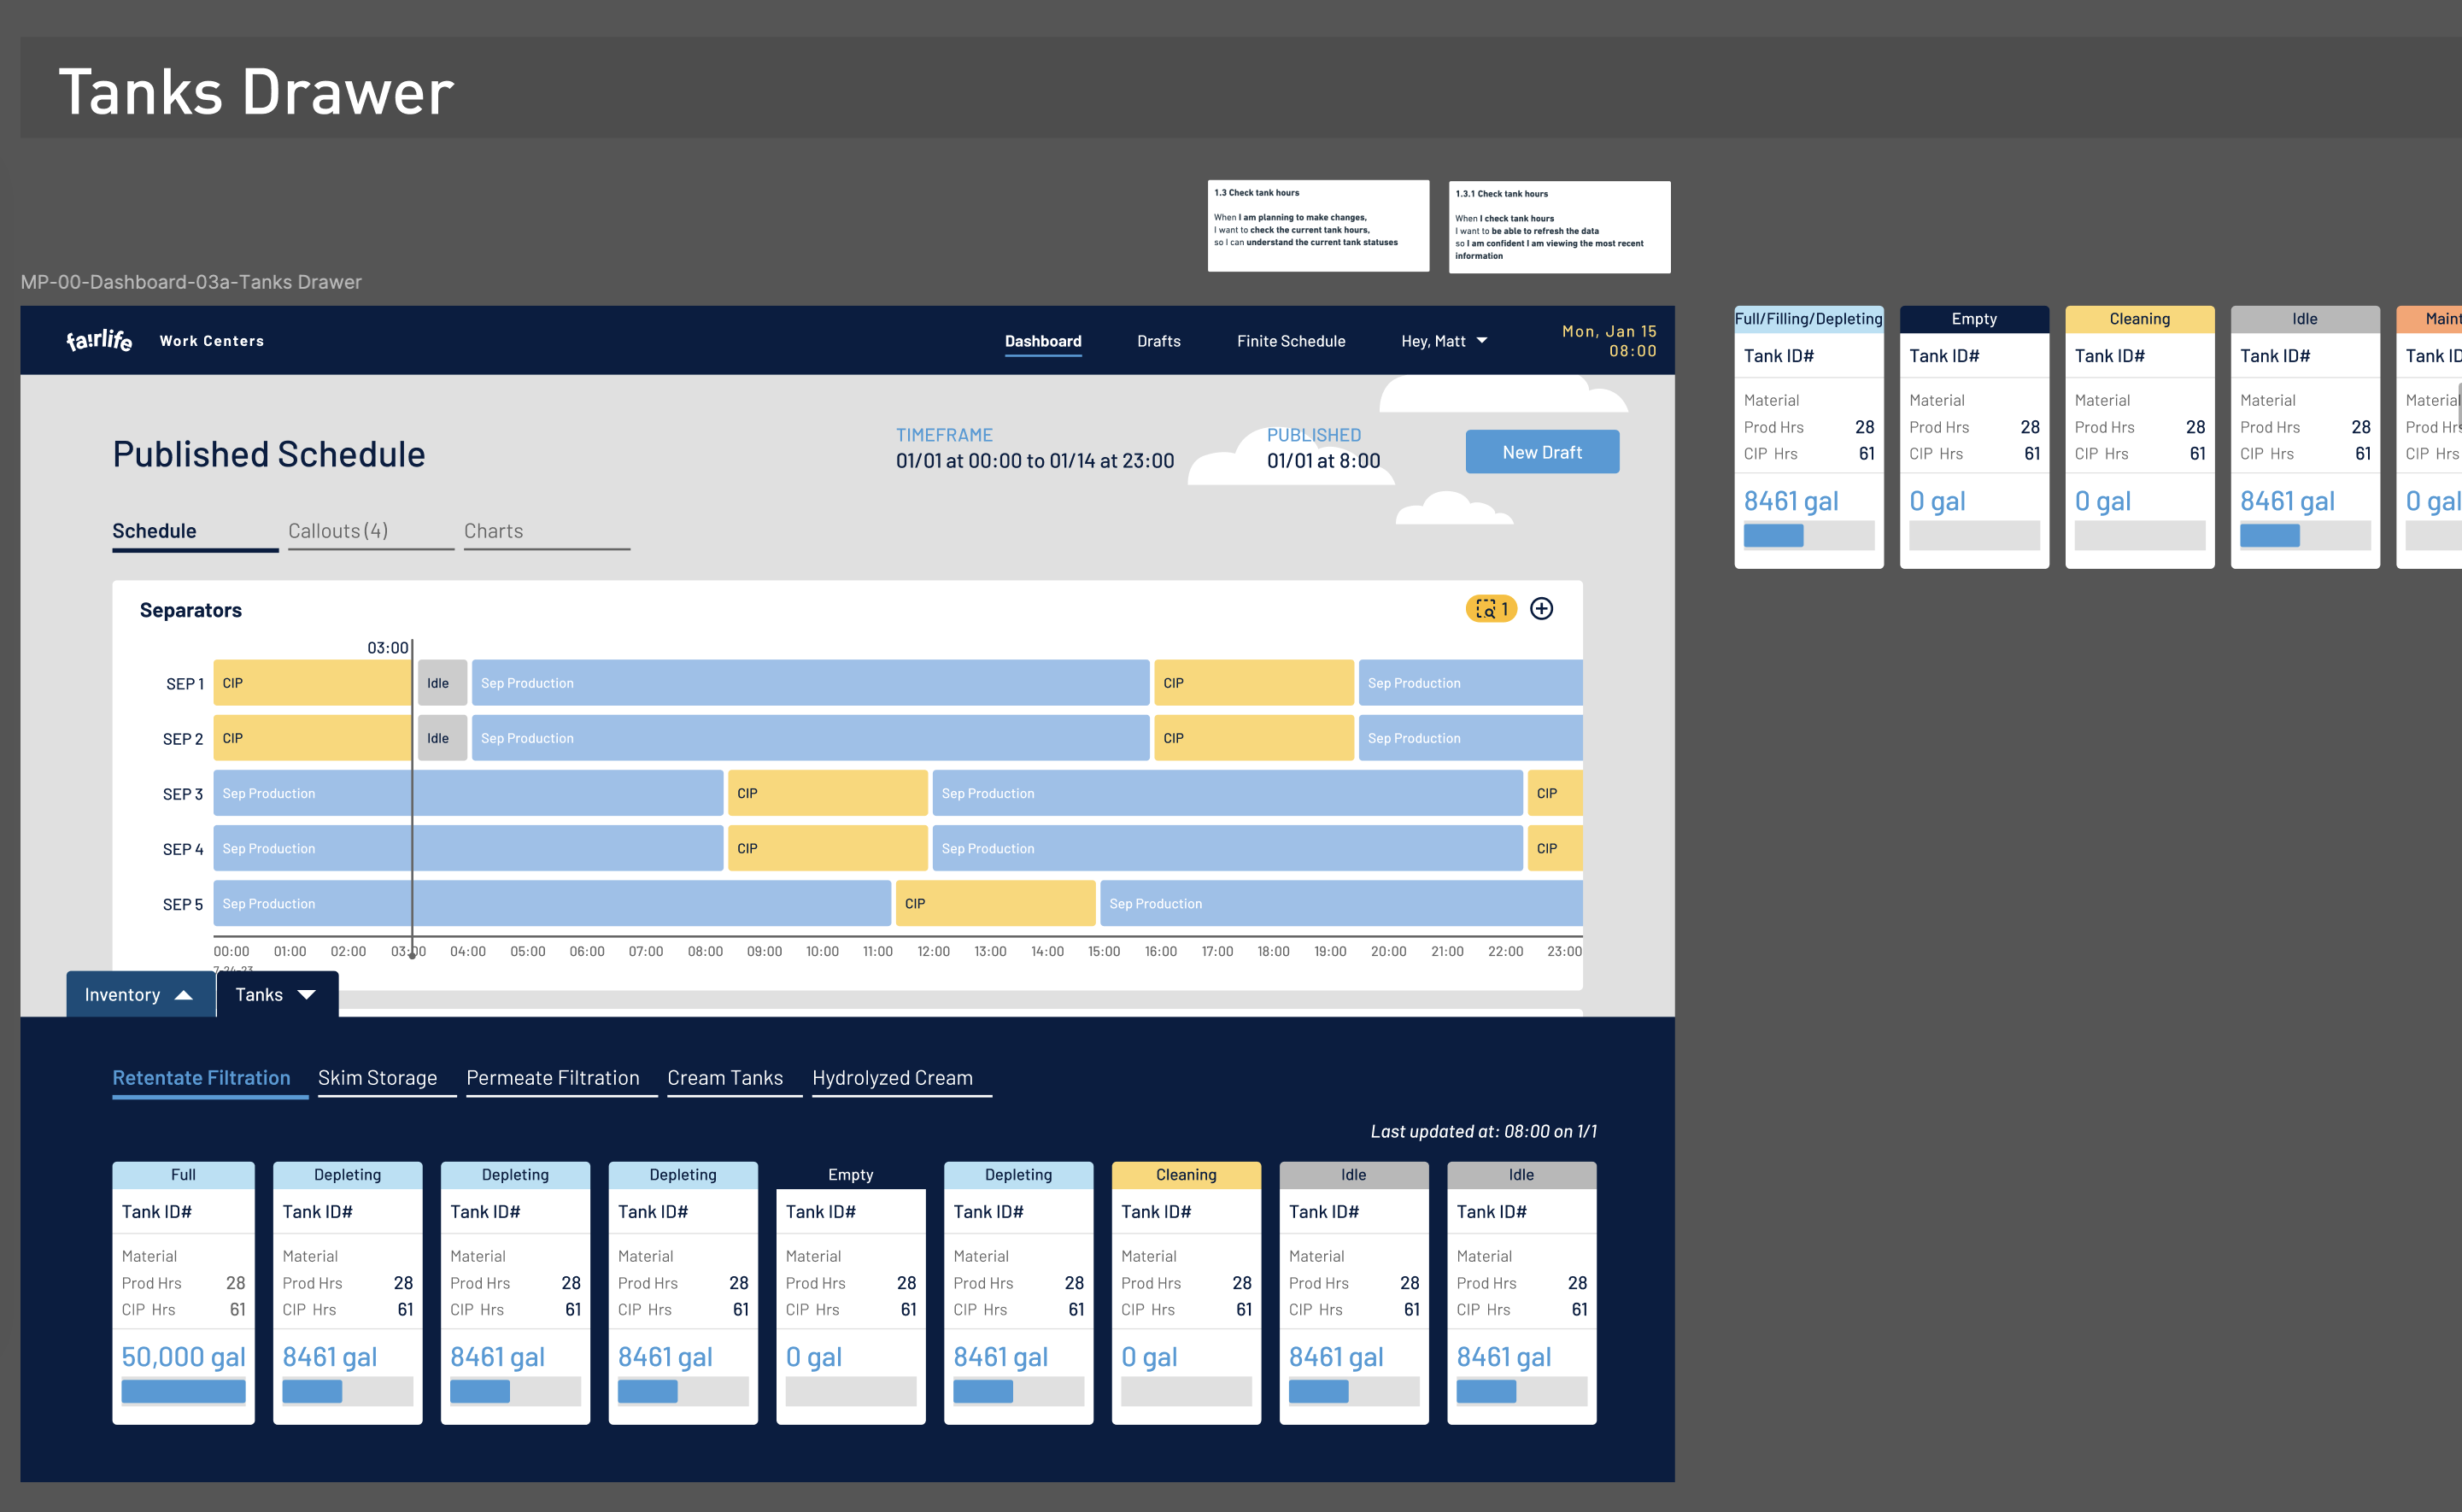Select the Hydrolyzed Cream tab

892,1078
